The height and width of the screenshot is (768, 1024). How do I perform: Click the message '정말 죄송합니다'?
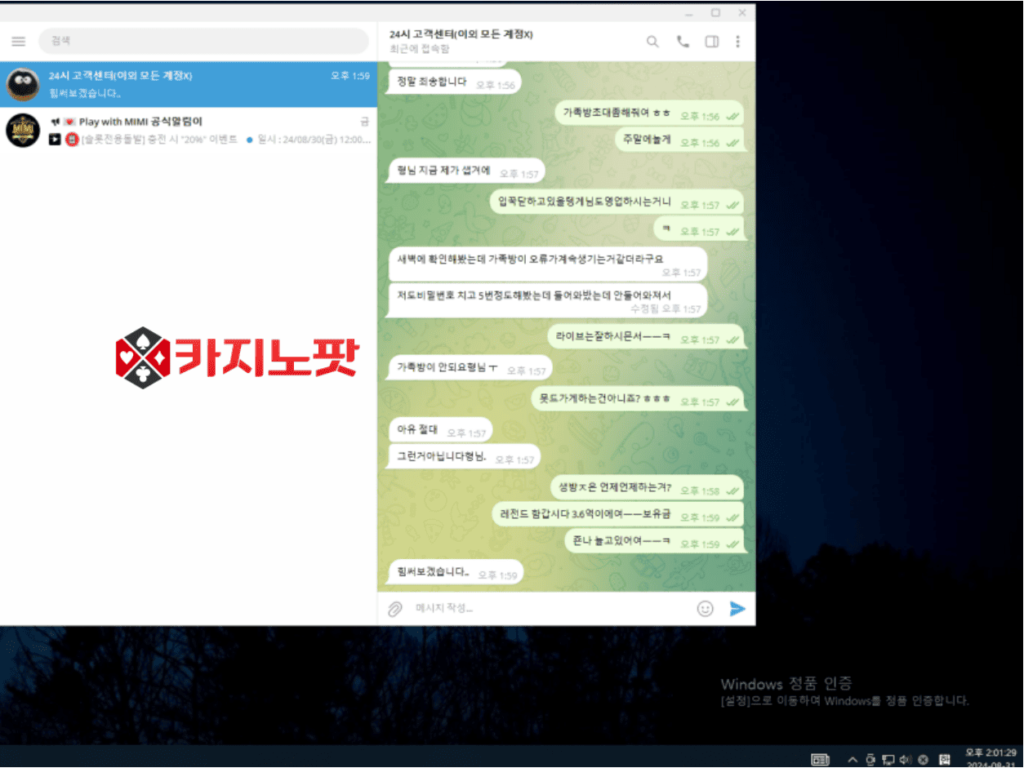(455, 82)
